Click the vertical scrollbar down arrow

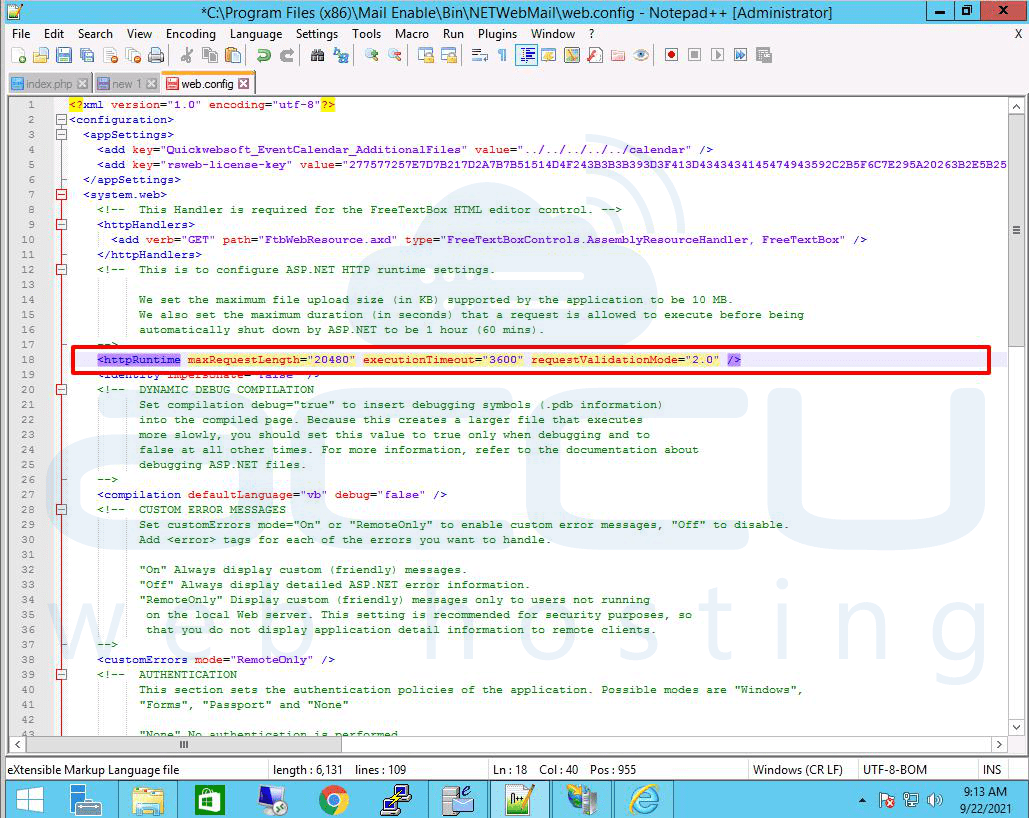tap(1016, 727)
